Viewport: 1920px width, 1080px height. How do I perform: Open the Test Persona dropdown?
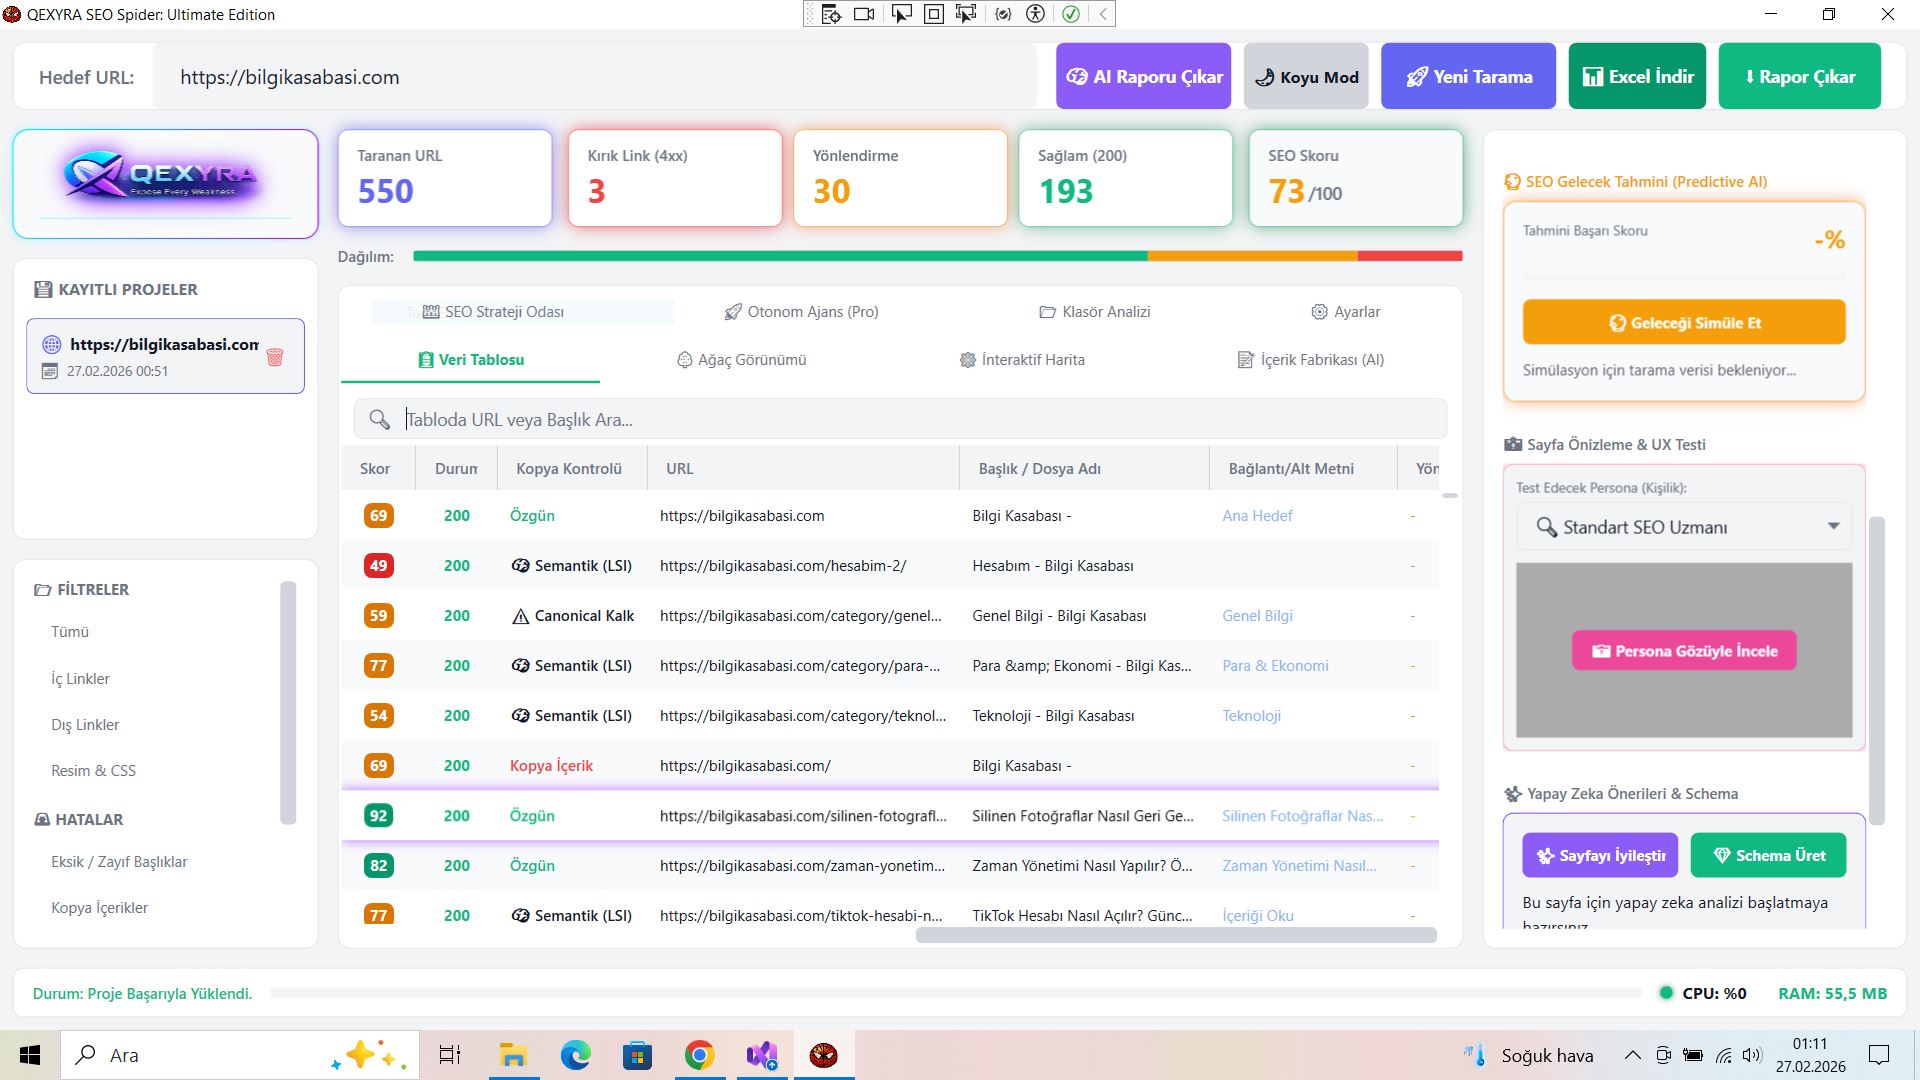click(1684, 527)
